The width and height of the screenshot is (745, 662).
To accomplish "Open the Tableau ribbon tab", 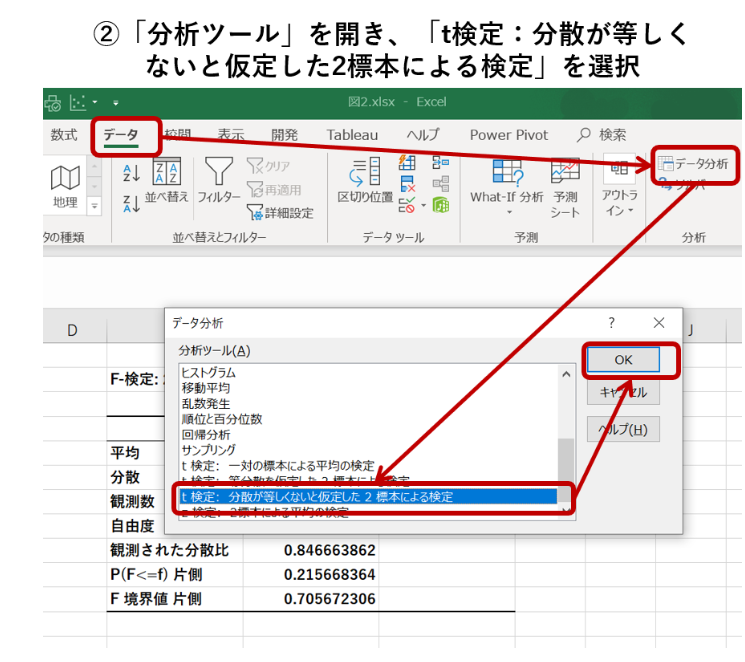I will point(352,135).
